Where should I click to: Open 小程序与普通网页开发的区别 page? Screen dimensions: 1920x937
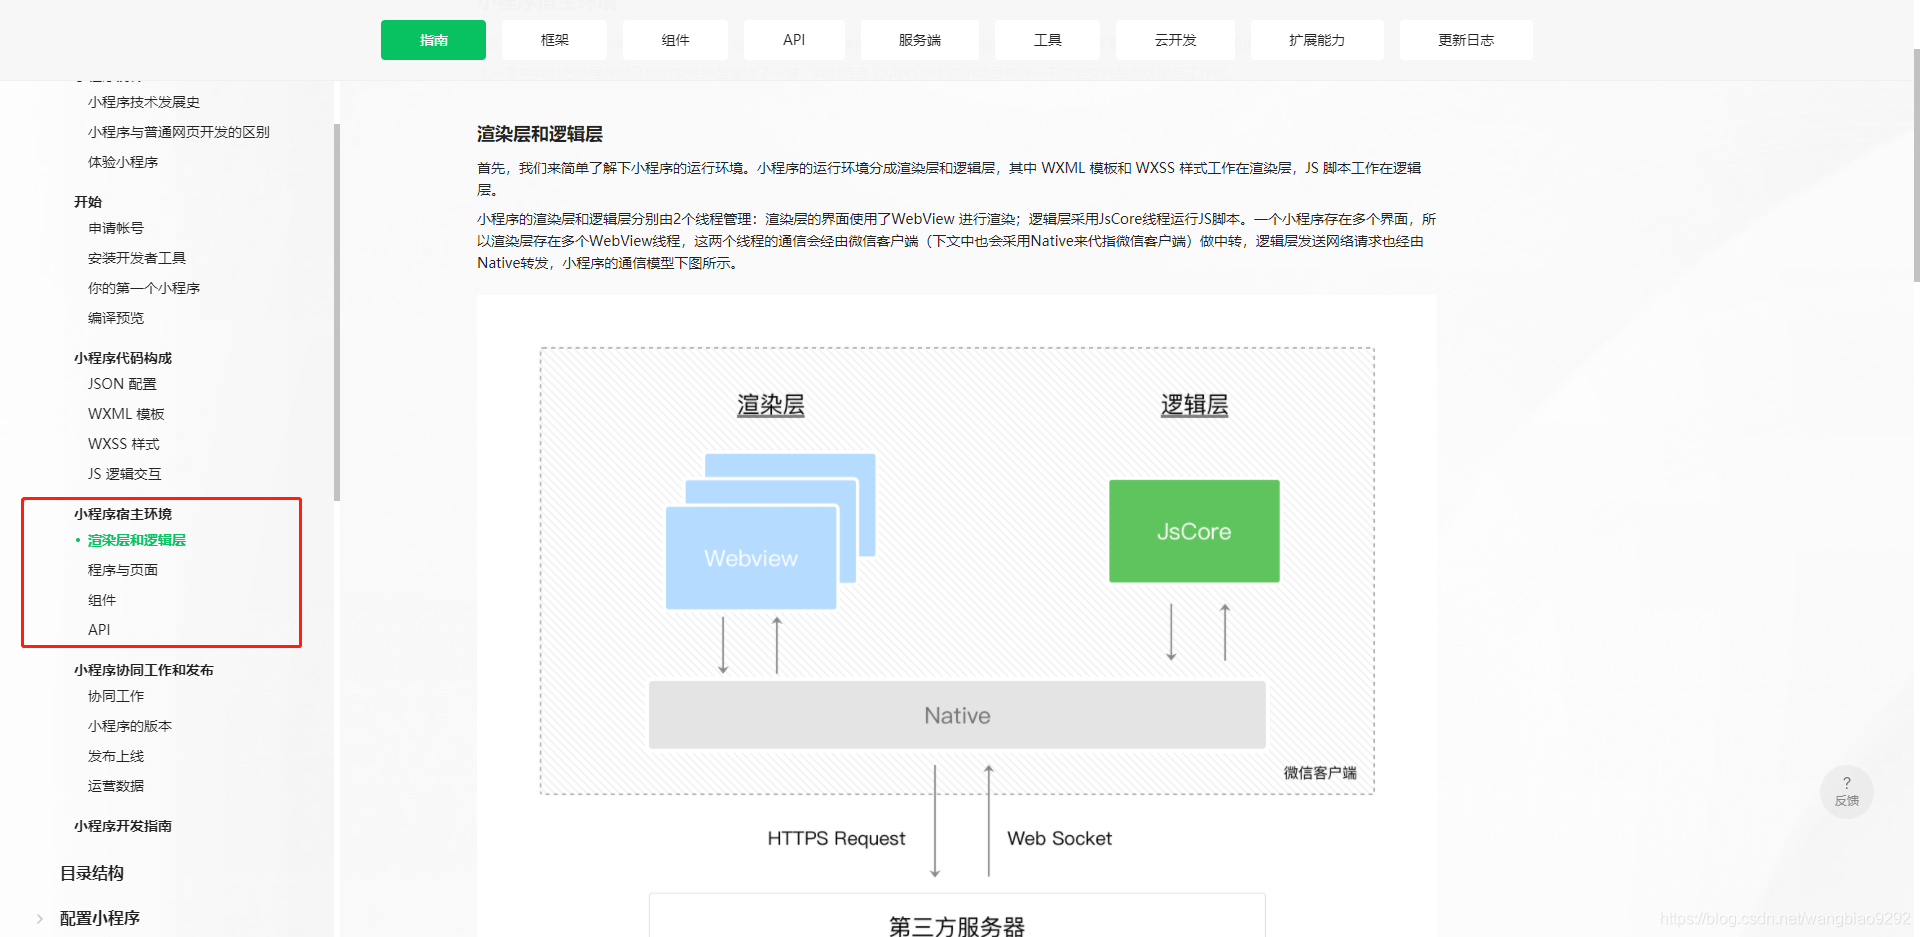(x=179, y=132)
